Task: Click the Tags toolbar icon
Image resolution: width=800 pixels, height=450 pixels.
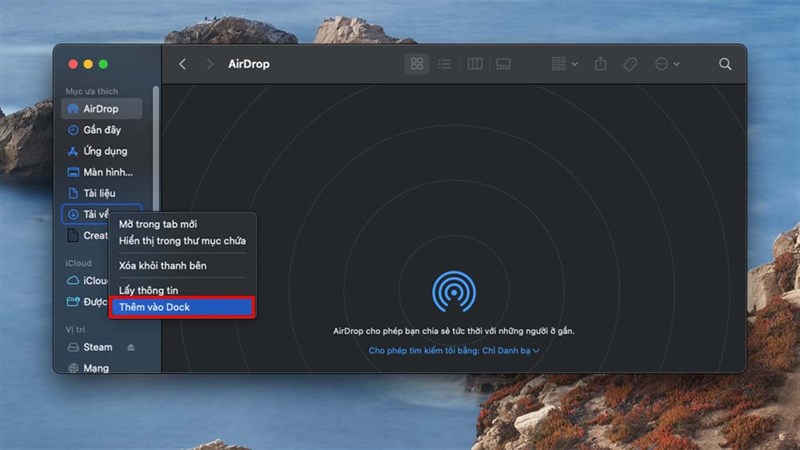Action: (x=630, y=64)
